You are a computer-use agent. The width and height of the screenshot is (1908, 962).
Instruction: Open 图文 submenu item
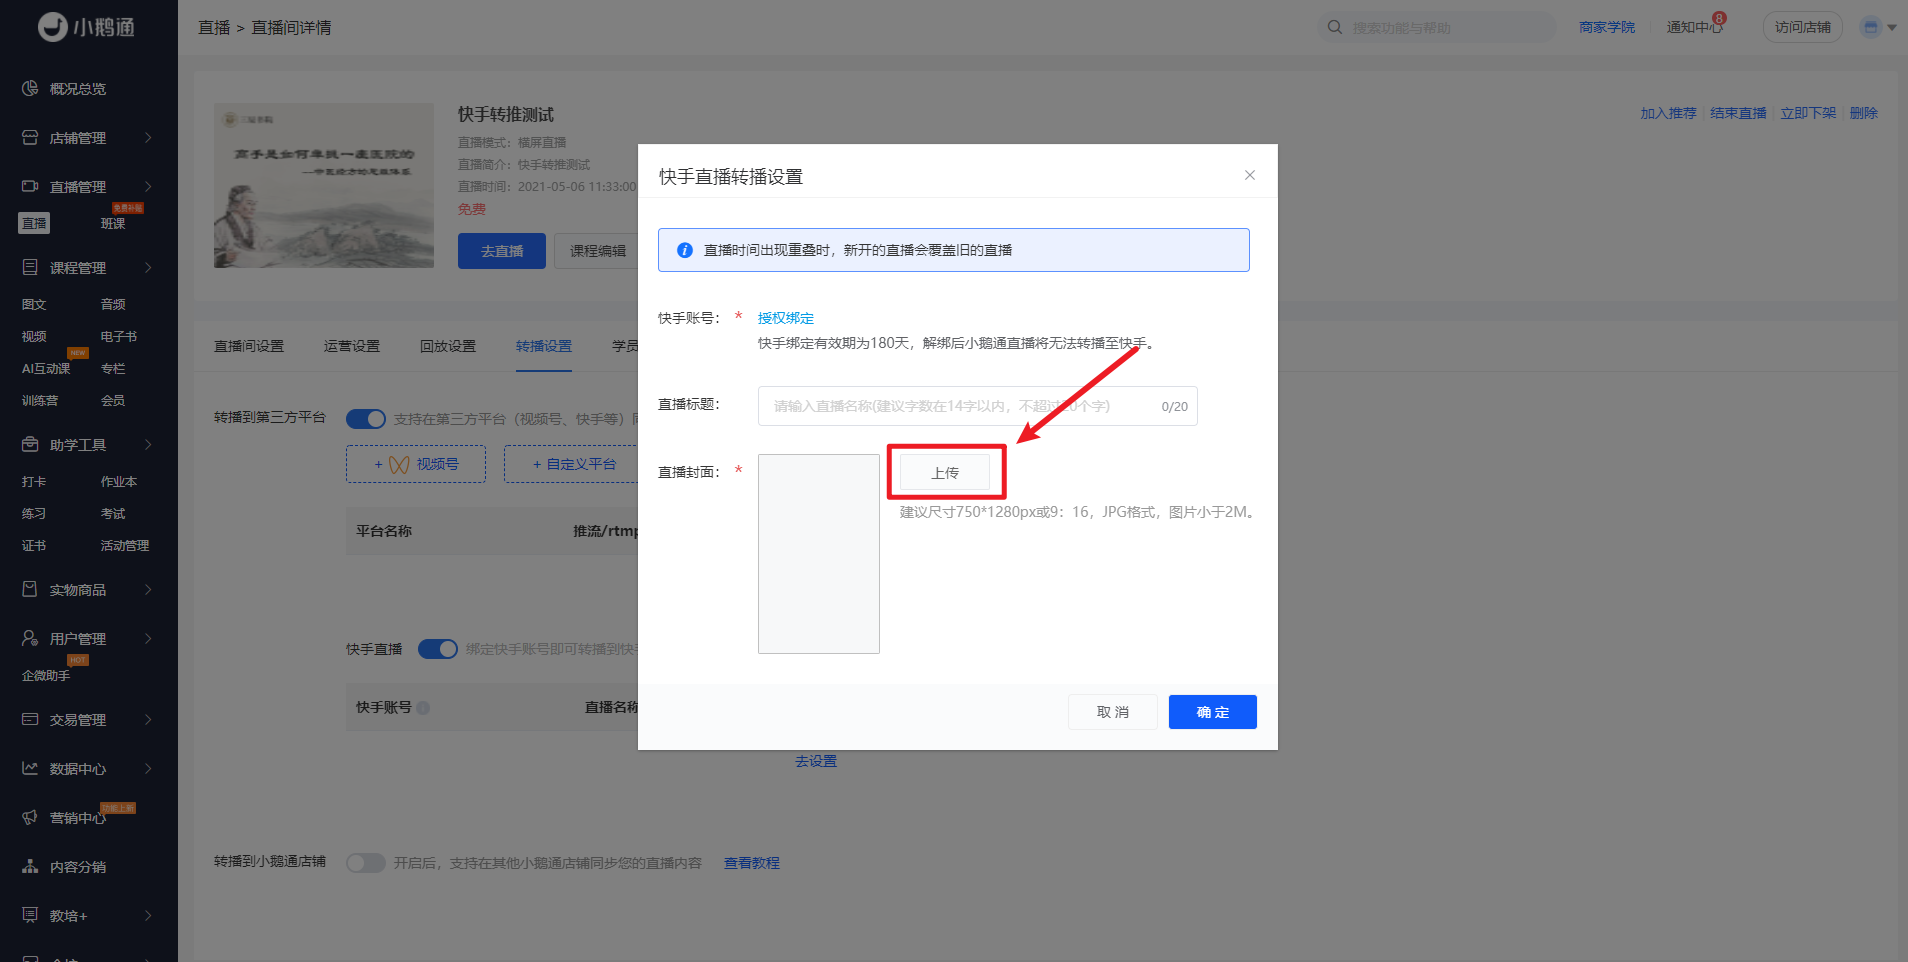(x=34, y=304)
